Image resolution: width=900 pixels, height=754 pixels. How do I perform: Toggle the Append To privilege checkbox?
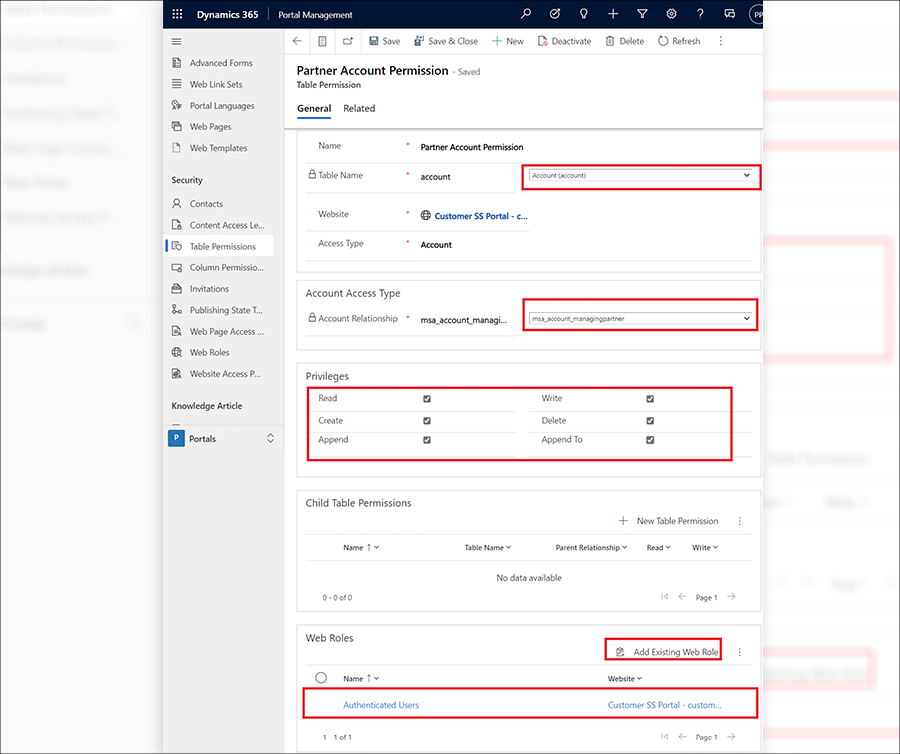coord(650,440)
